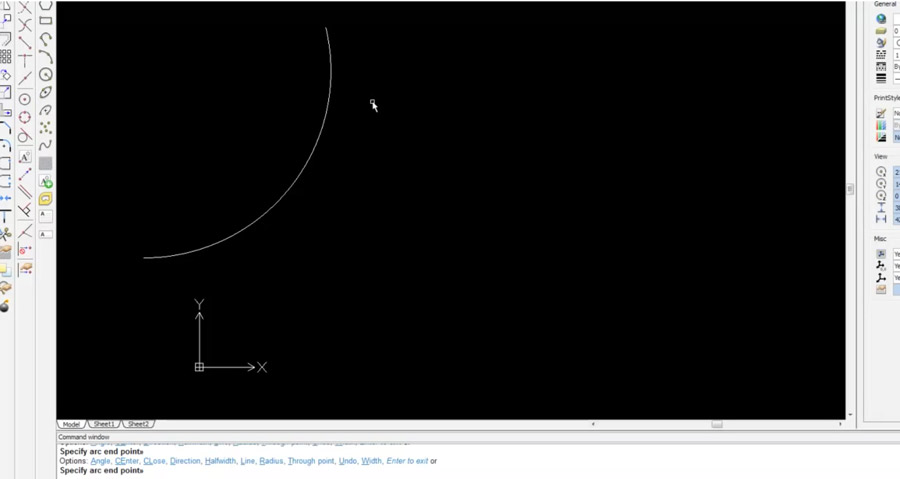Enable the Intersection snap icon

coord(25,25)
